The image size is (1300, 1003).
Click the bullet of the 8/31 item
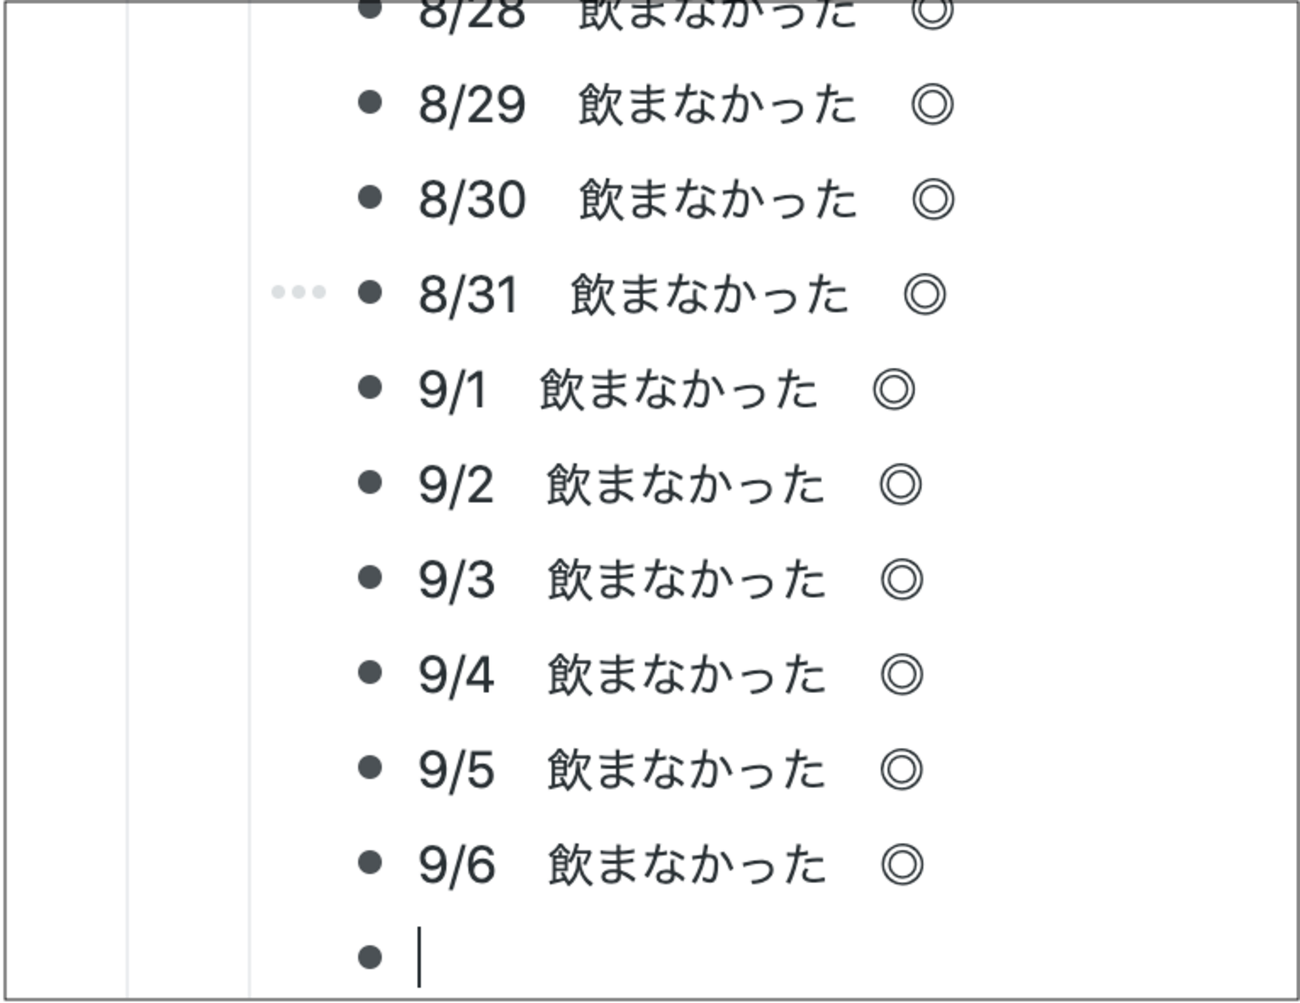370,292
